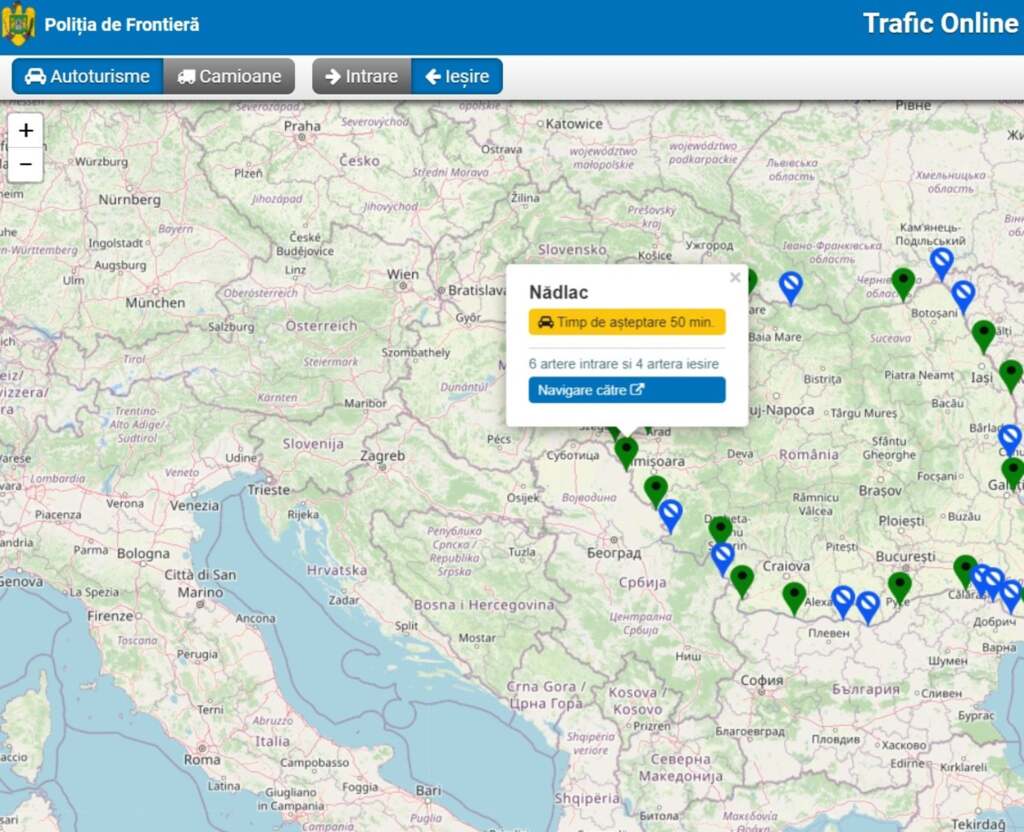The height and width of the screenshot is (832, 1024).
Task: Open the Trafic Online header title
Action: 939,24
